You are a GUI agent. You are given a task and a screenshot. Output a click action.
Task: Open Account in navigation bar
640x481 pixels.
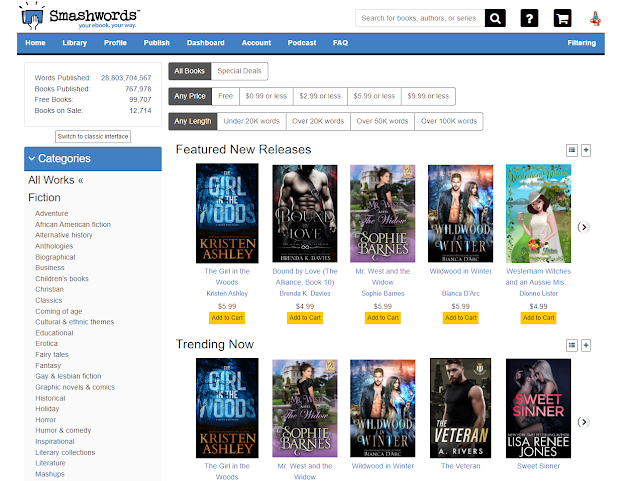[x=256, y=43]
